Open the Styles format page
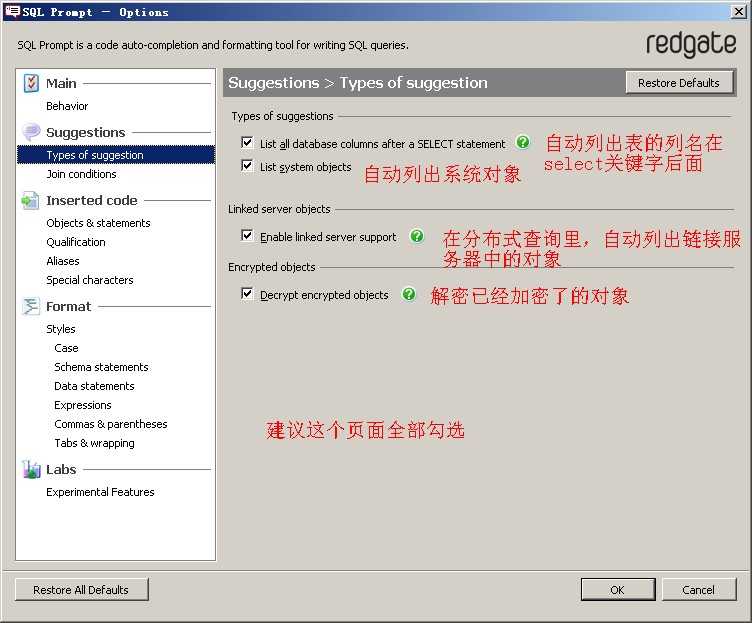 pos(61,329)
